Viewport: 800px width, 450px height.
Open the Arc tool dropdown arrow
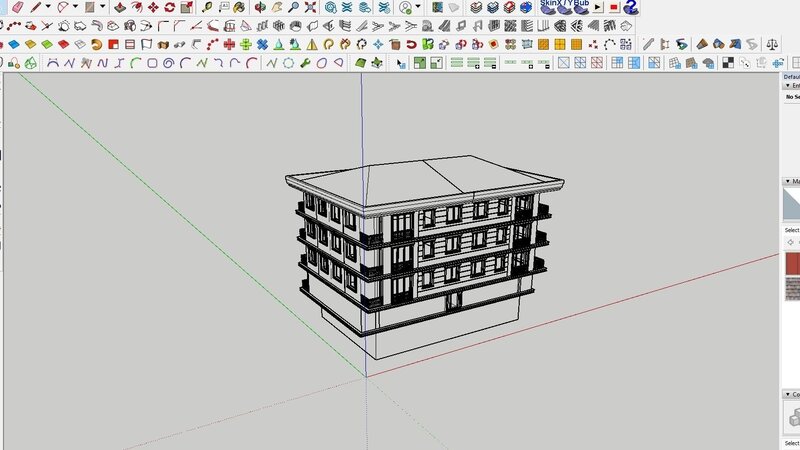(x=75, y=7)
